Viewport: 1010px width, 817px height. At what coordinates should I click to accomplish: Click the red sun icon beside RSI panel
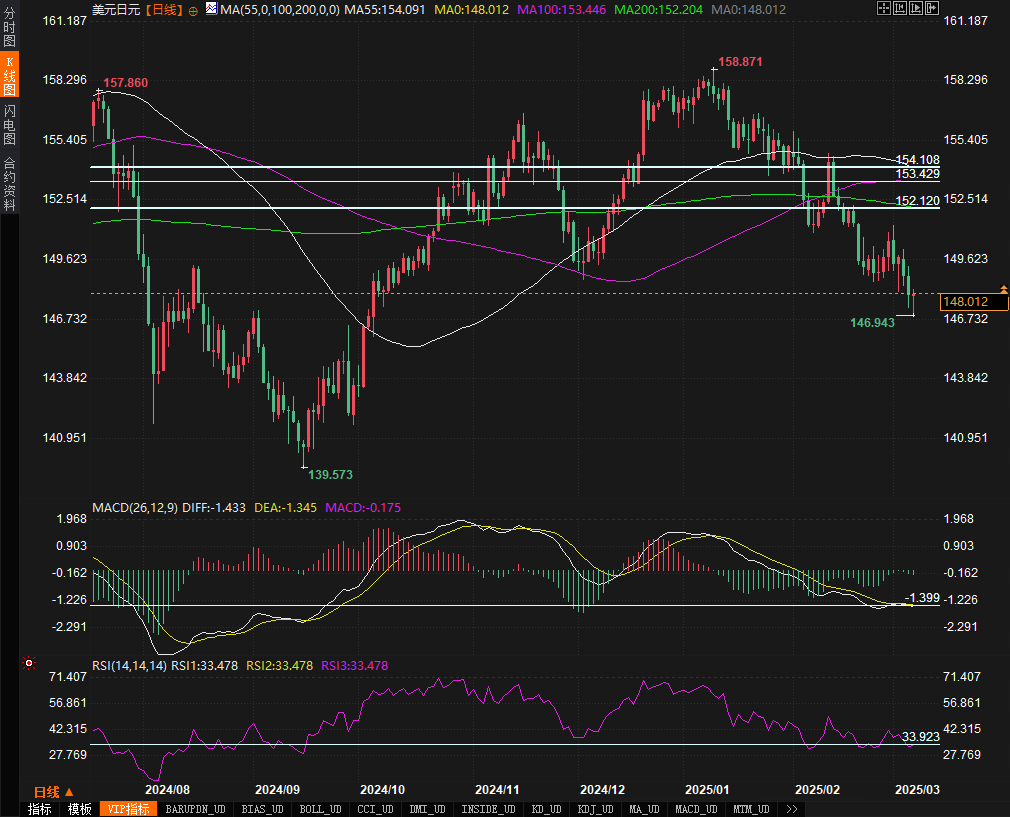tap(28, 662)
